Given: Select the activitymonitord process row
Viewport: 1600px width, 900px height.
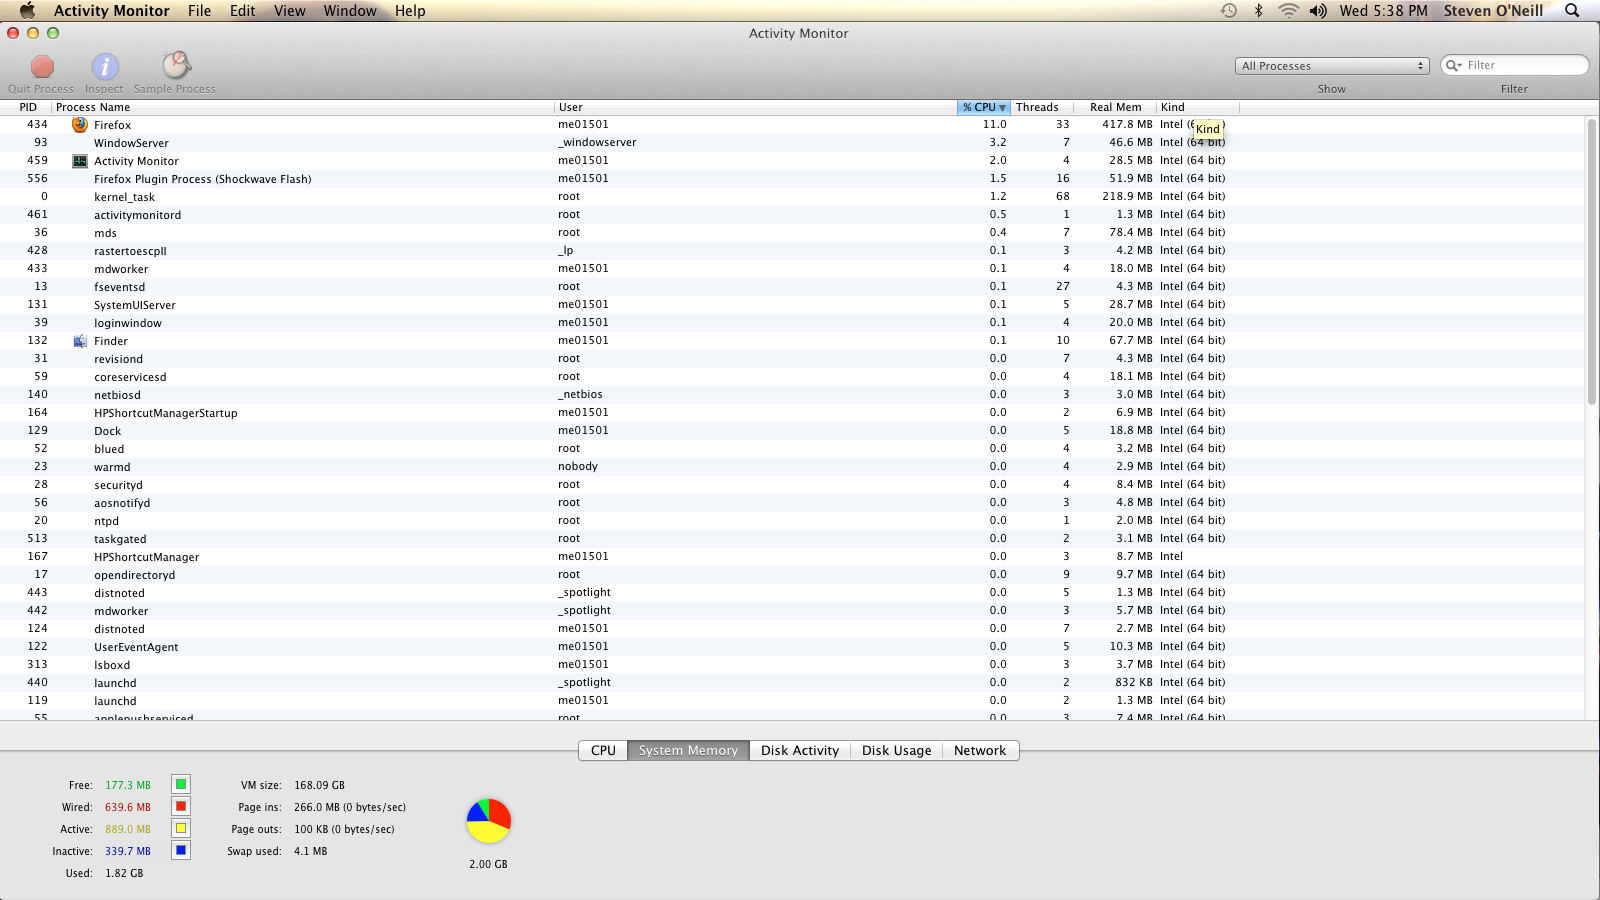Looking at the screenshot, I should click(792, 215).
